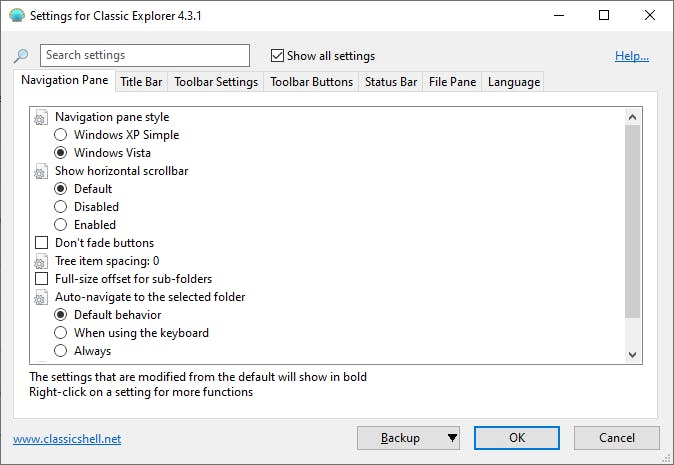Click the scroll down arrow in settings list
The width and height of the screenshot is (674, 465).
point(632,355)
